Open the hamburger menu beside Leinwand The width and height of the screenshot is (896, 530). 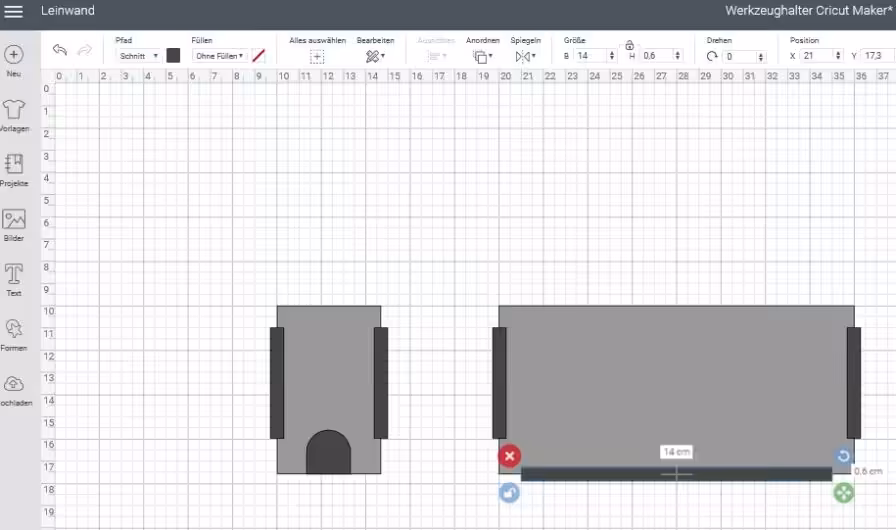14,11
